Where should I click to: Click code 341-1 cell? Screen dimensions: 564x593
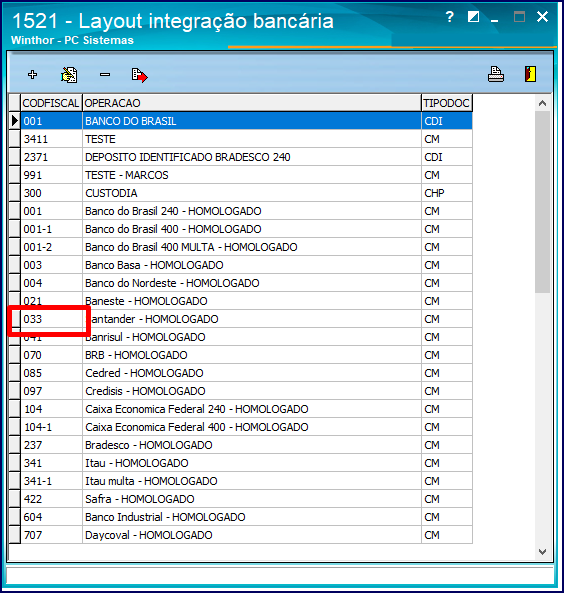(x=51, y=481)
